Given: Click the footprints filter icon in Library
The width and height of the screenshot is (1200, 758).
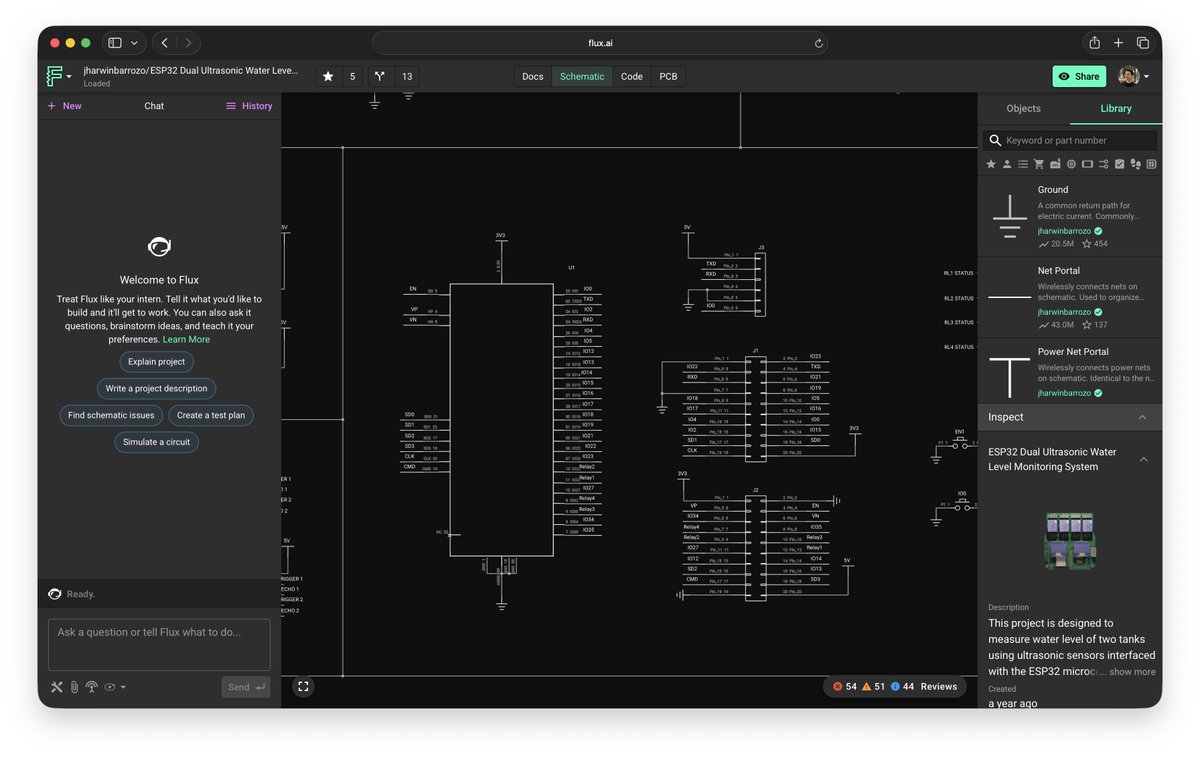Looking at the screenshot, I should (x=1135, y=164).
